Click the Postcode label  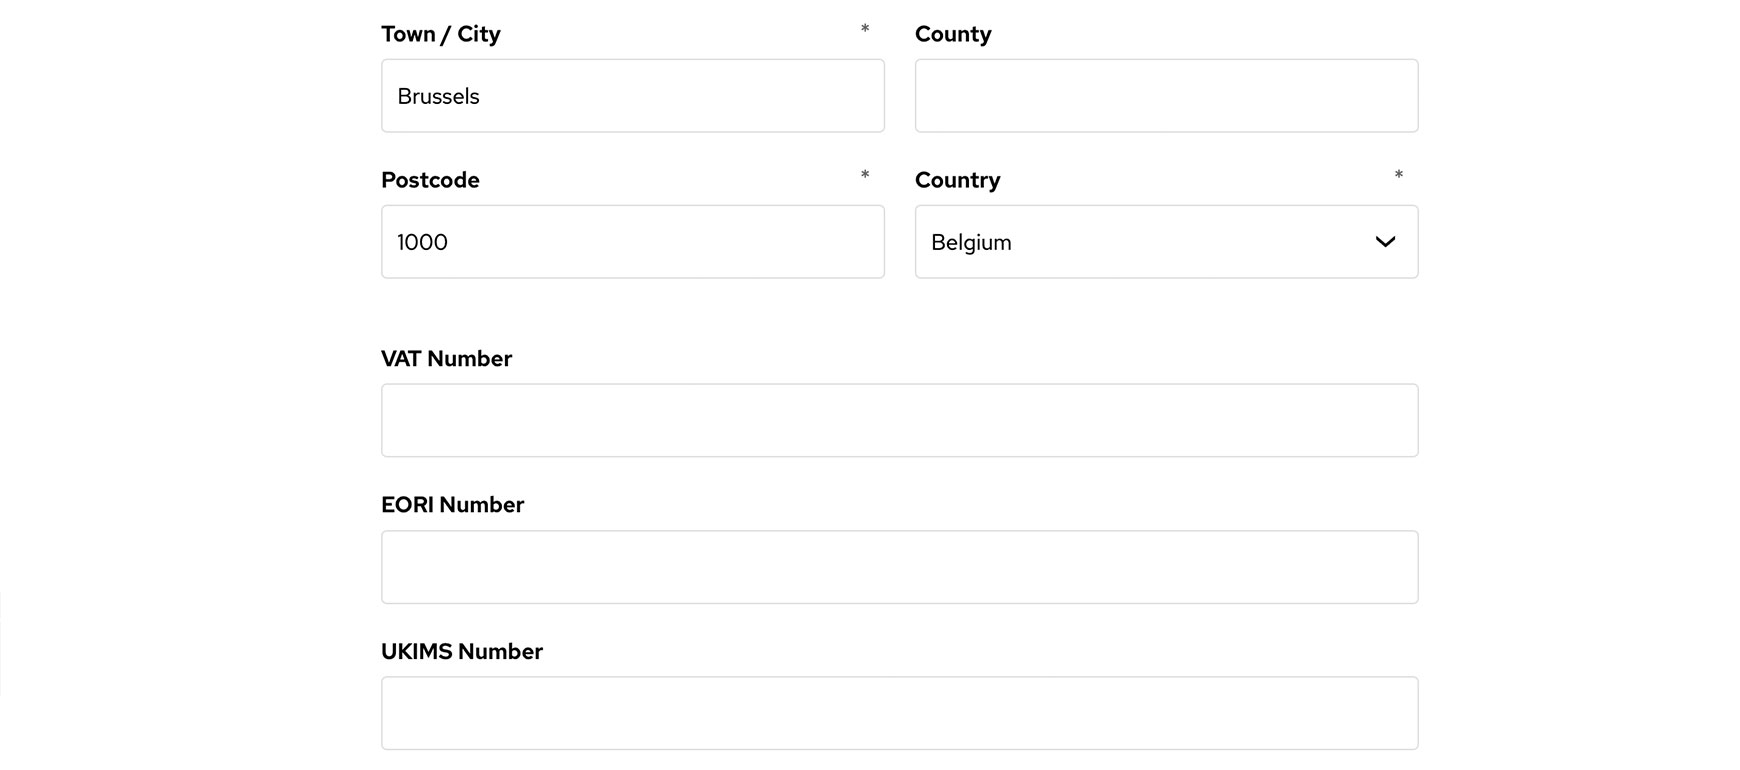[x=430, y=180]
